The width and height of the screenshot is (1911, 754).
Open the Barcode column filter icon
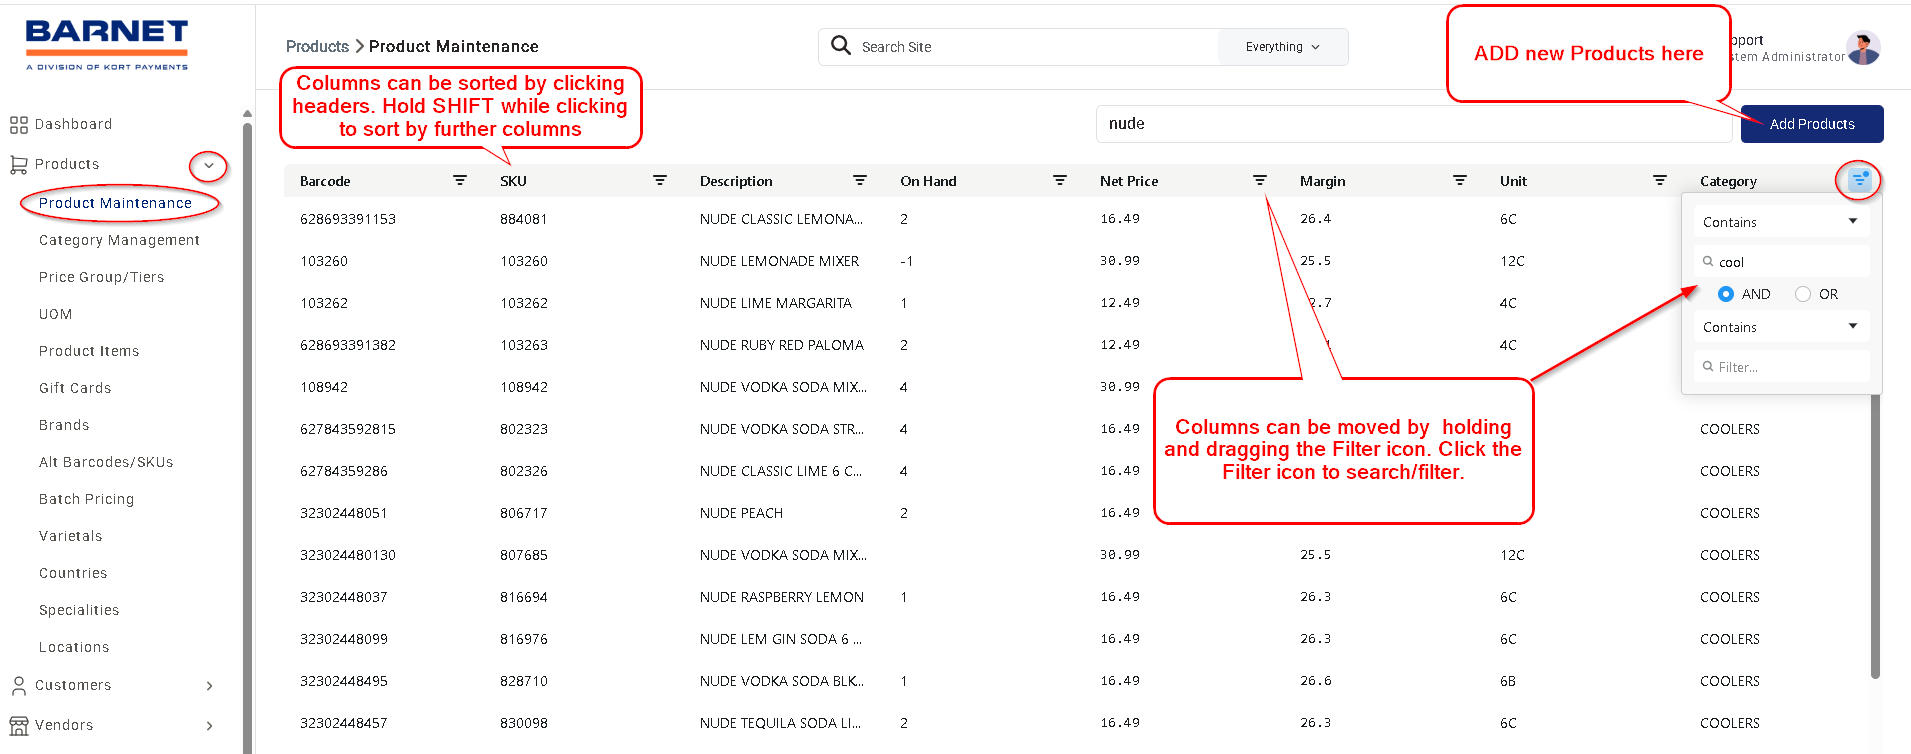460,180
